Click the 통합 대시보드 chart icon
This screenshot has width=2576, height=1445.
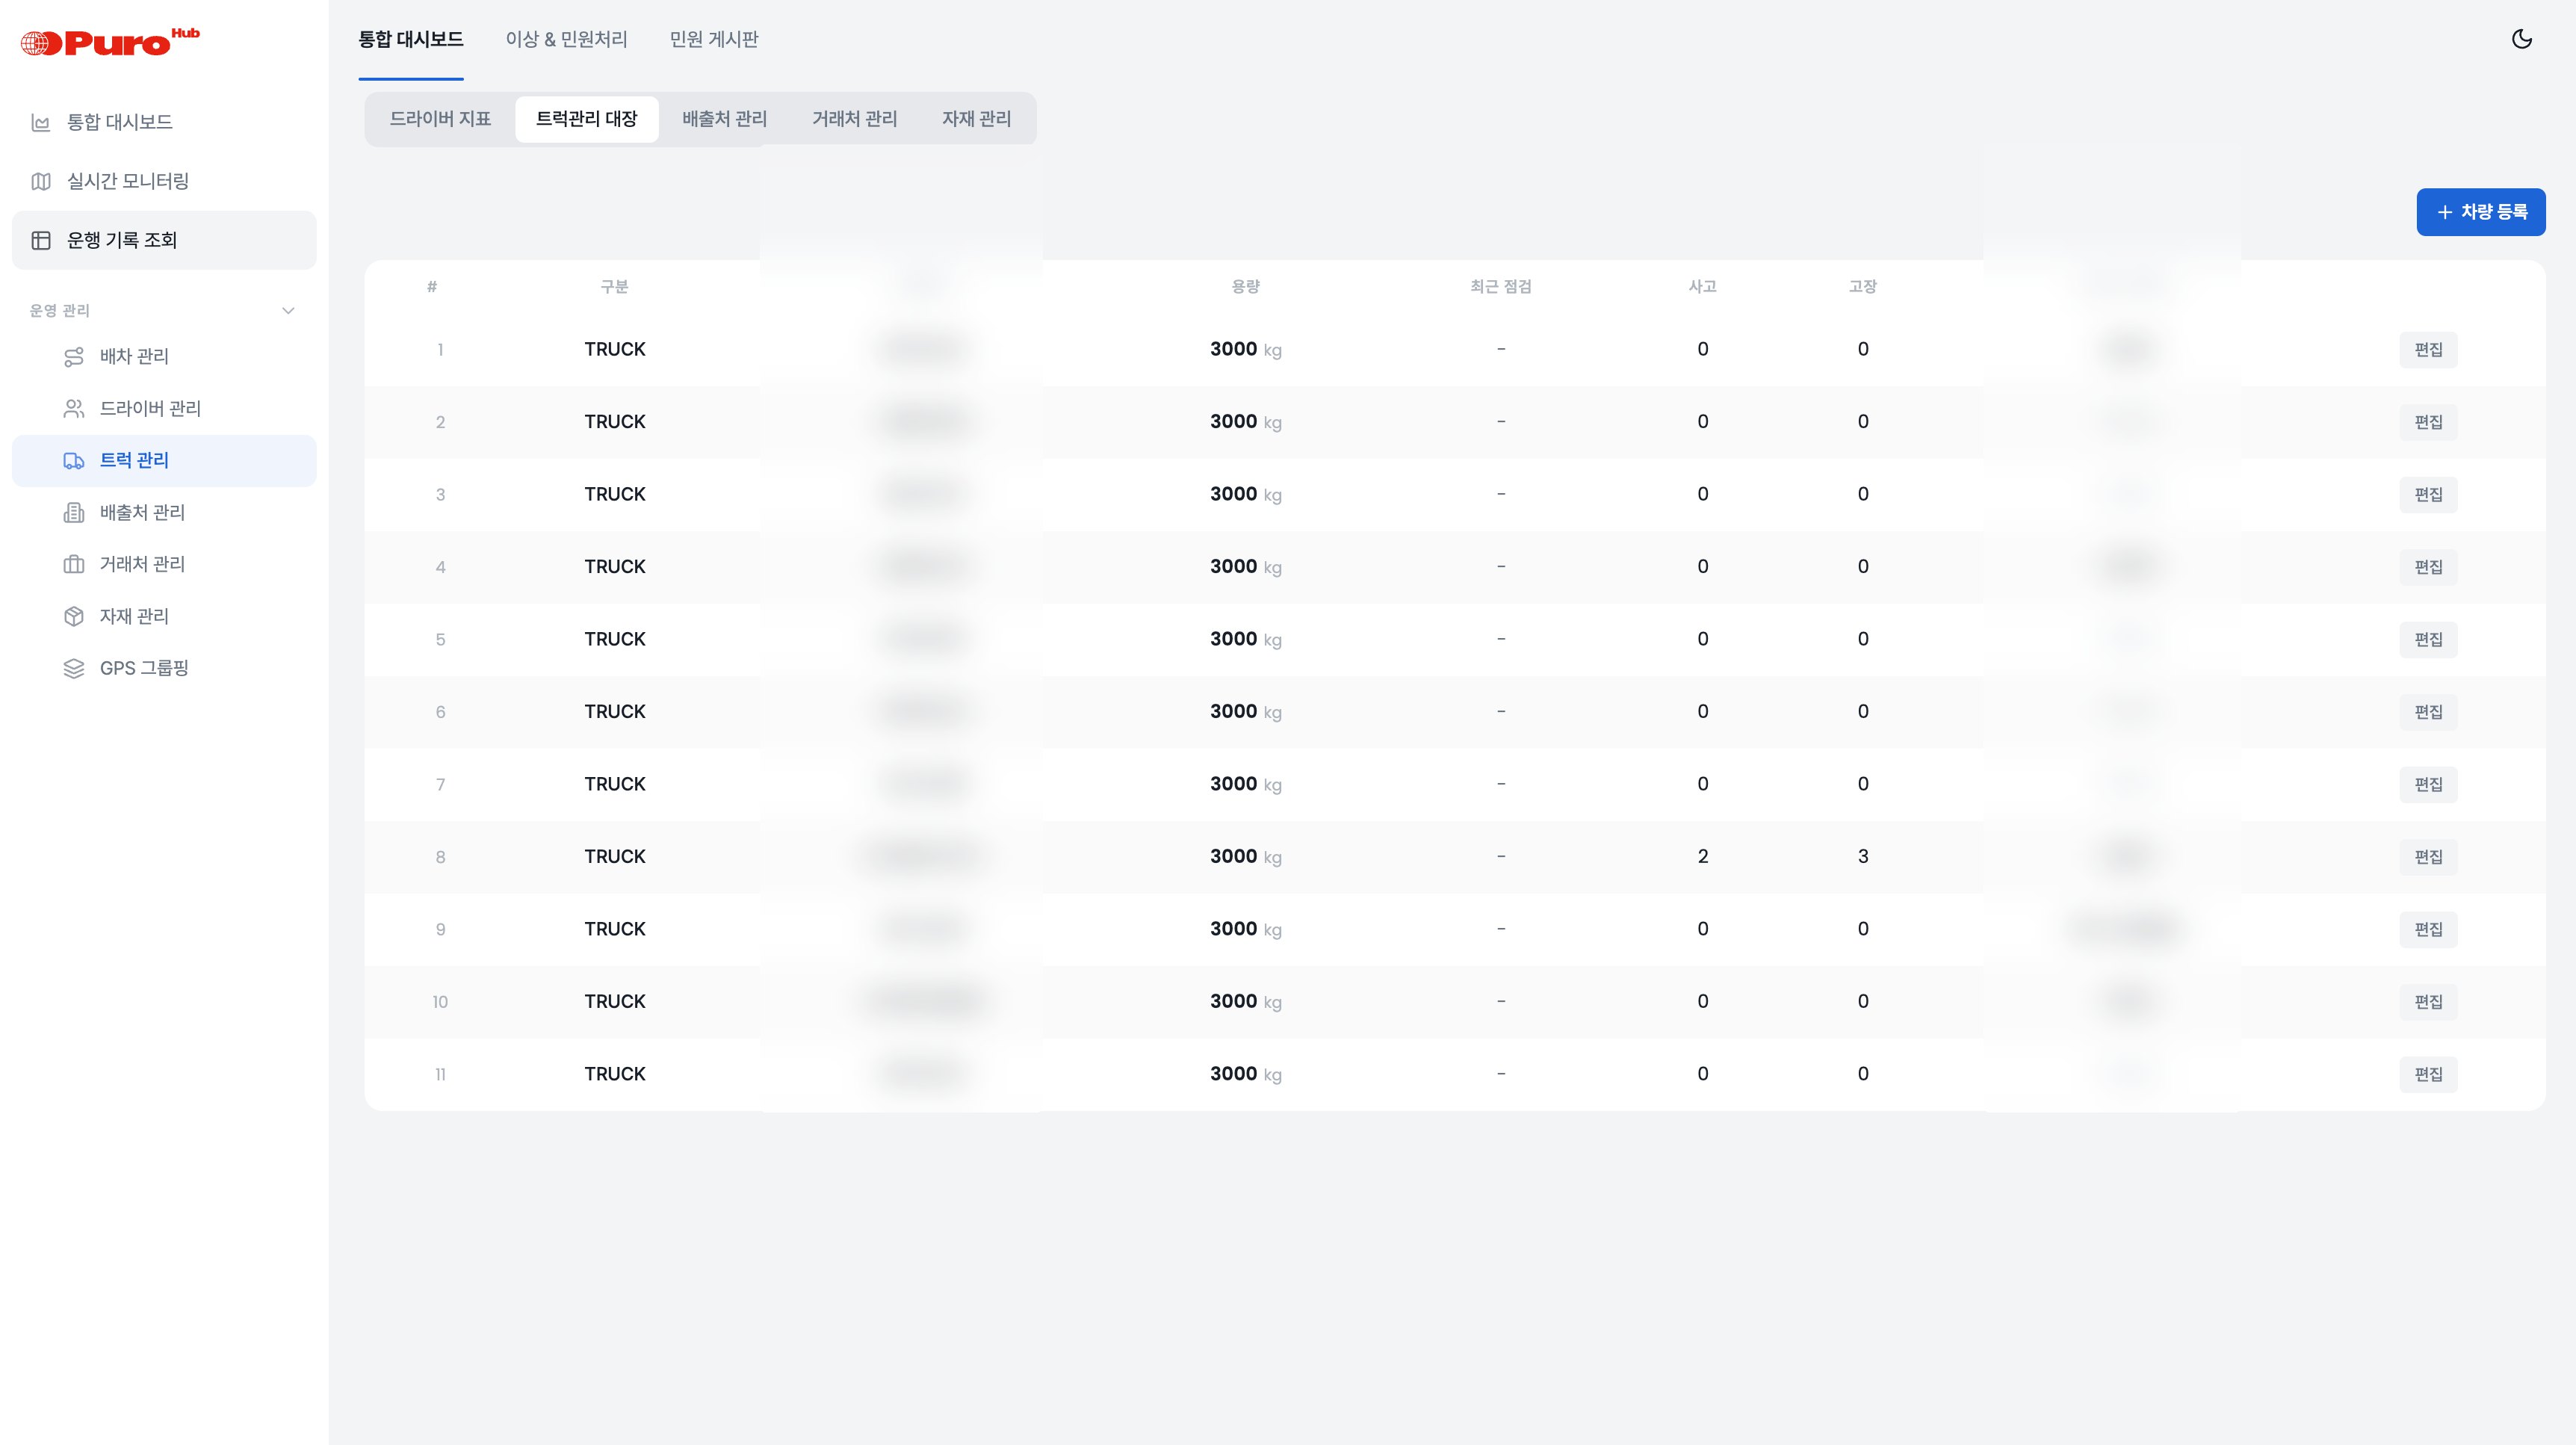pyautogui.click(x=41, y=122)
